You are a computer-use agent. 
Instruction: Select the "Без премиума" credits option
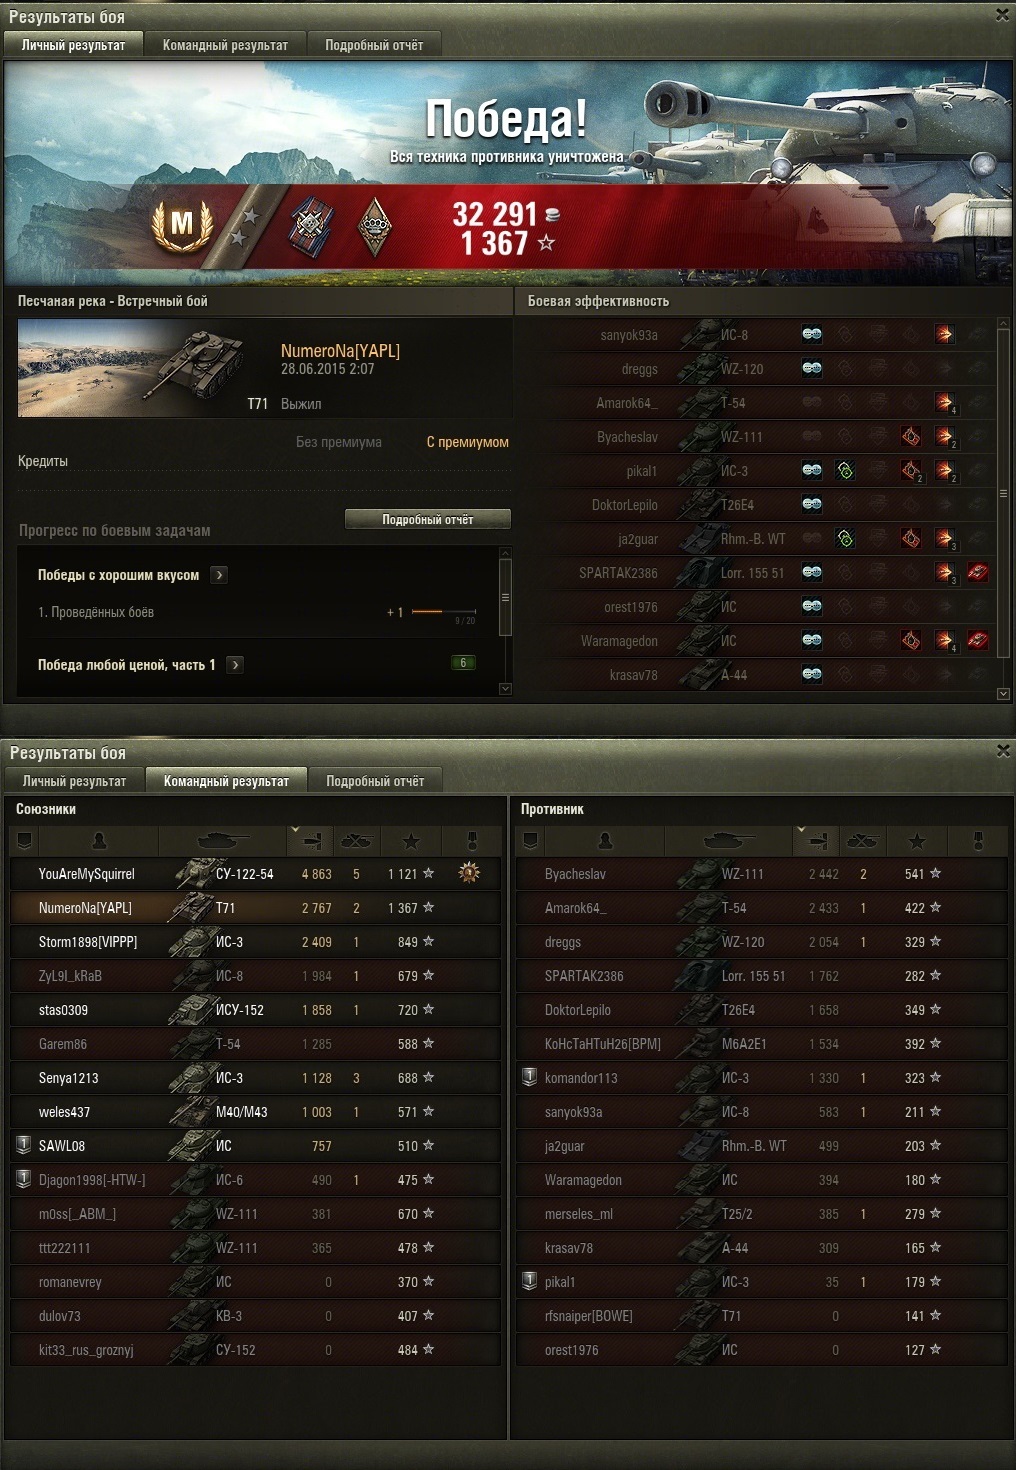click(x=338, y=442)
